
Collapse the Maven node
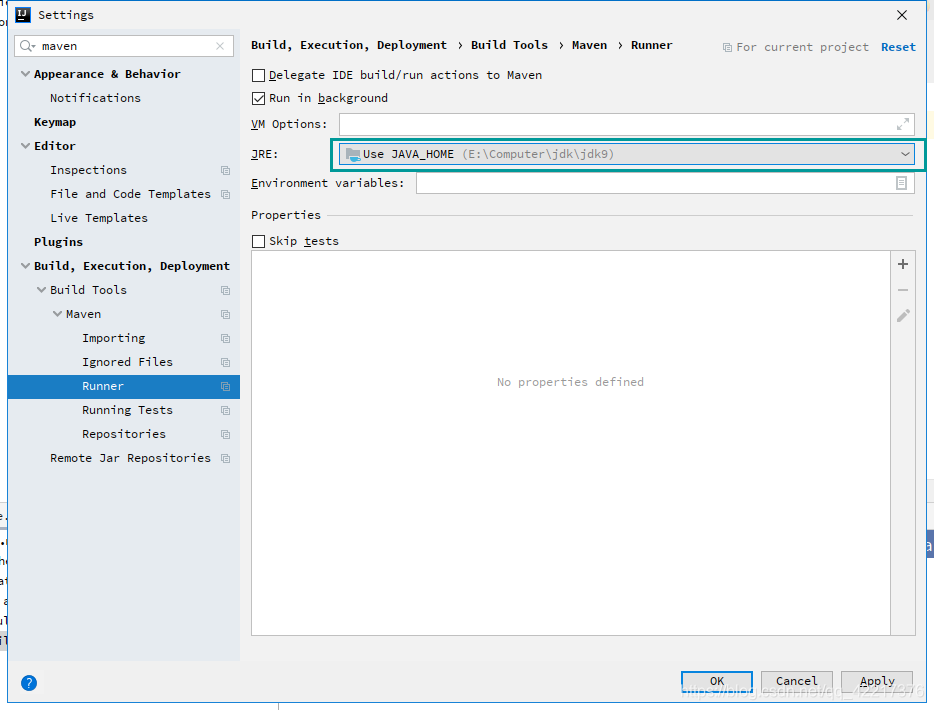tap(57, 314)
